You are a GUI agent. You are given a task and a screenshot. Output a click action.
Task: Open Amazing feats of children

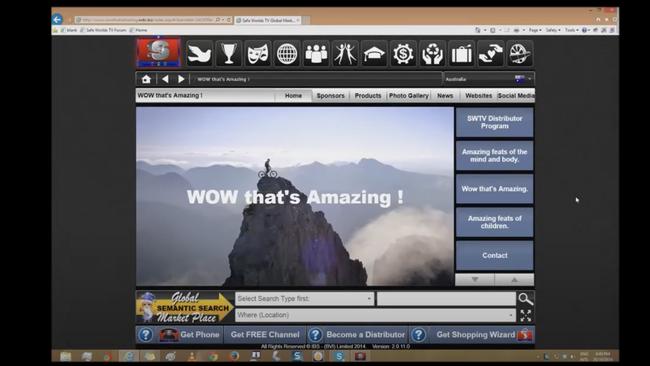[495, 222]
